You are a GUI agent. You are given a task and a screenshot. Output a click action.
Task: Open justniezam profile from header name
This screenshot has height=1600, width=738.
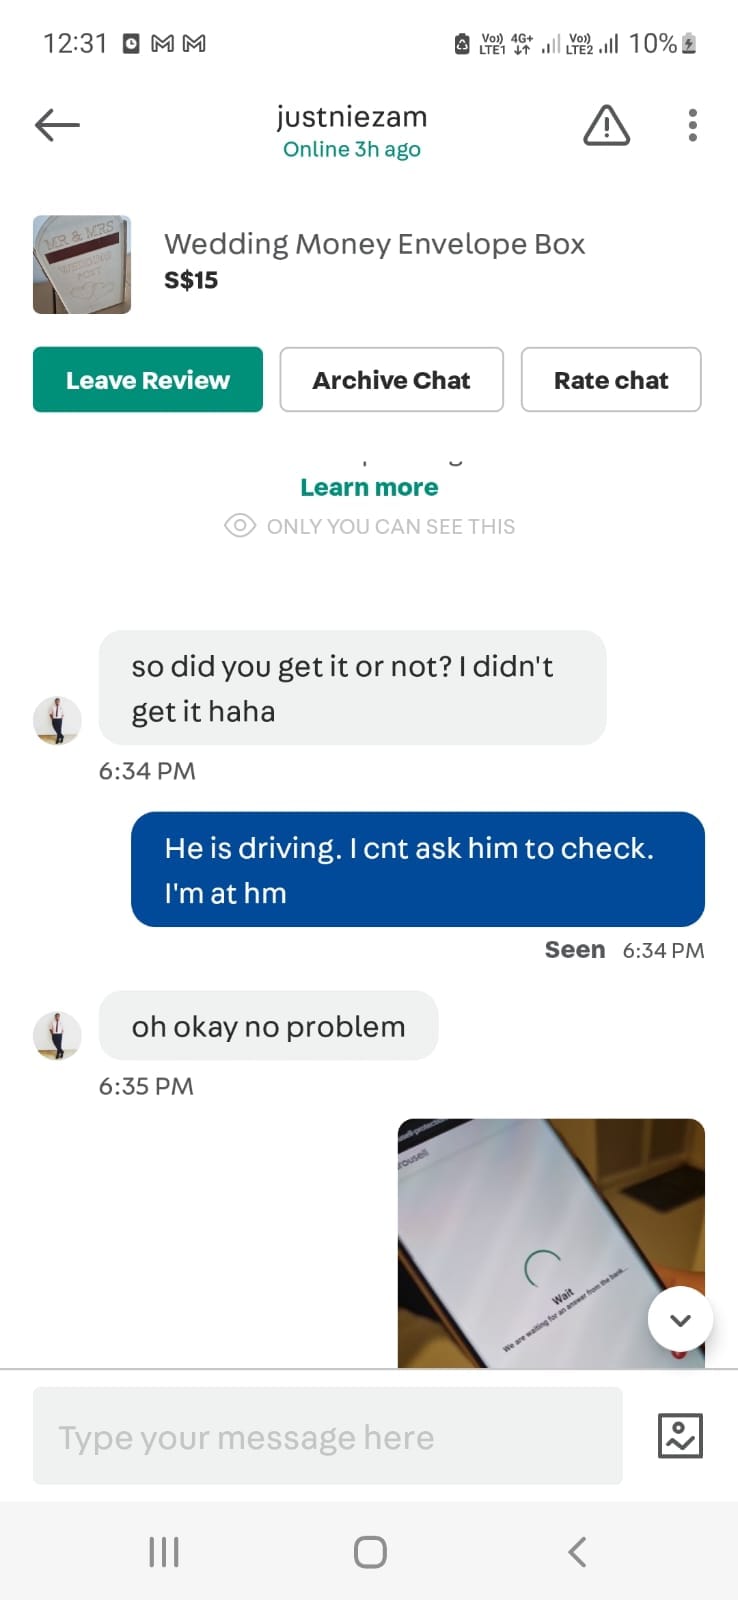352,117
